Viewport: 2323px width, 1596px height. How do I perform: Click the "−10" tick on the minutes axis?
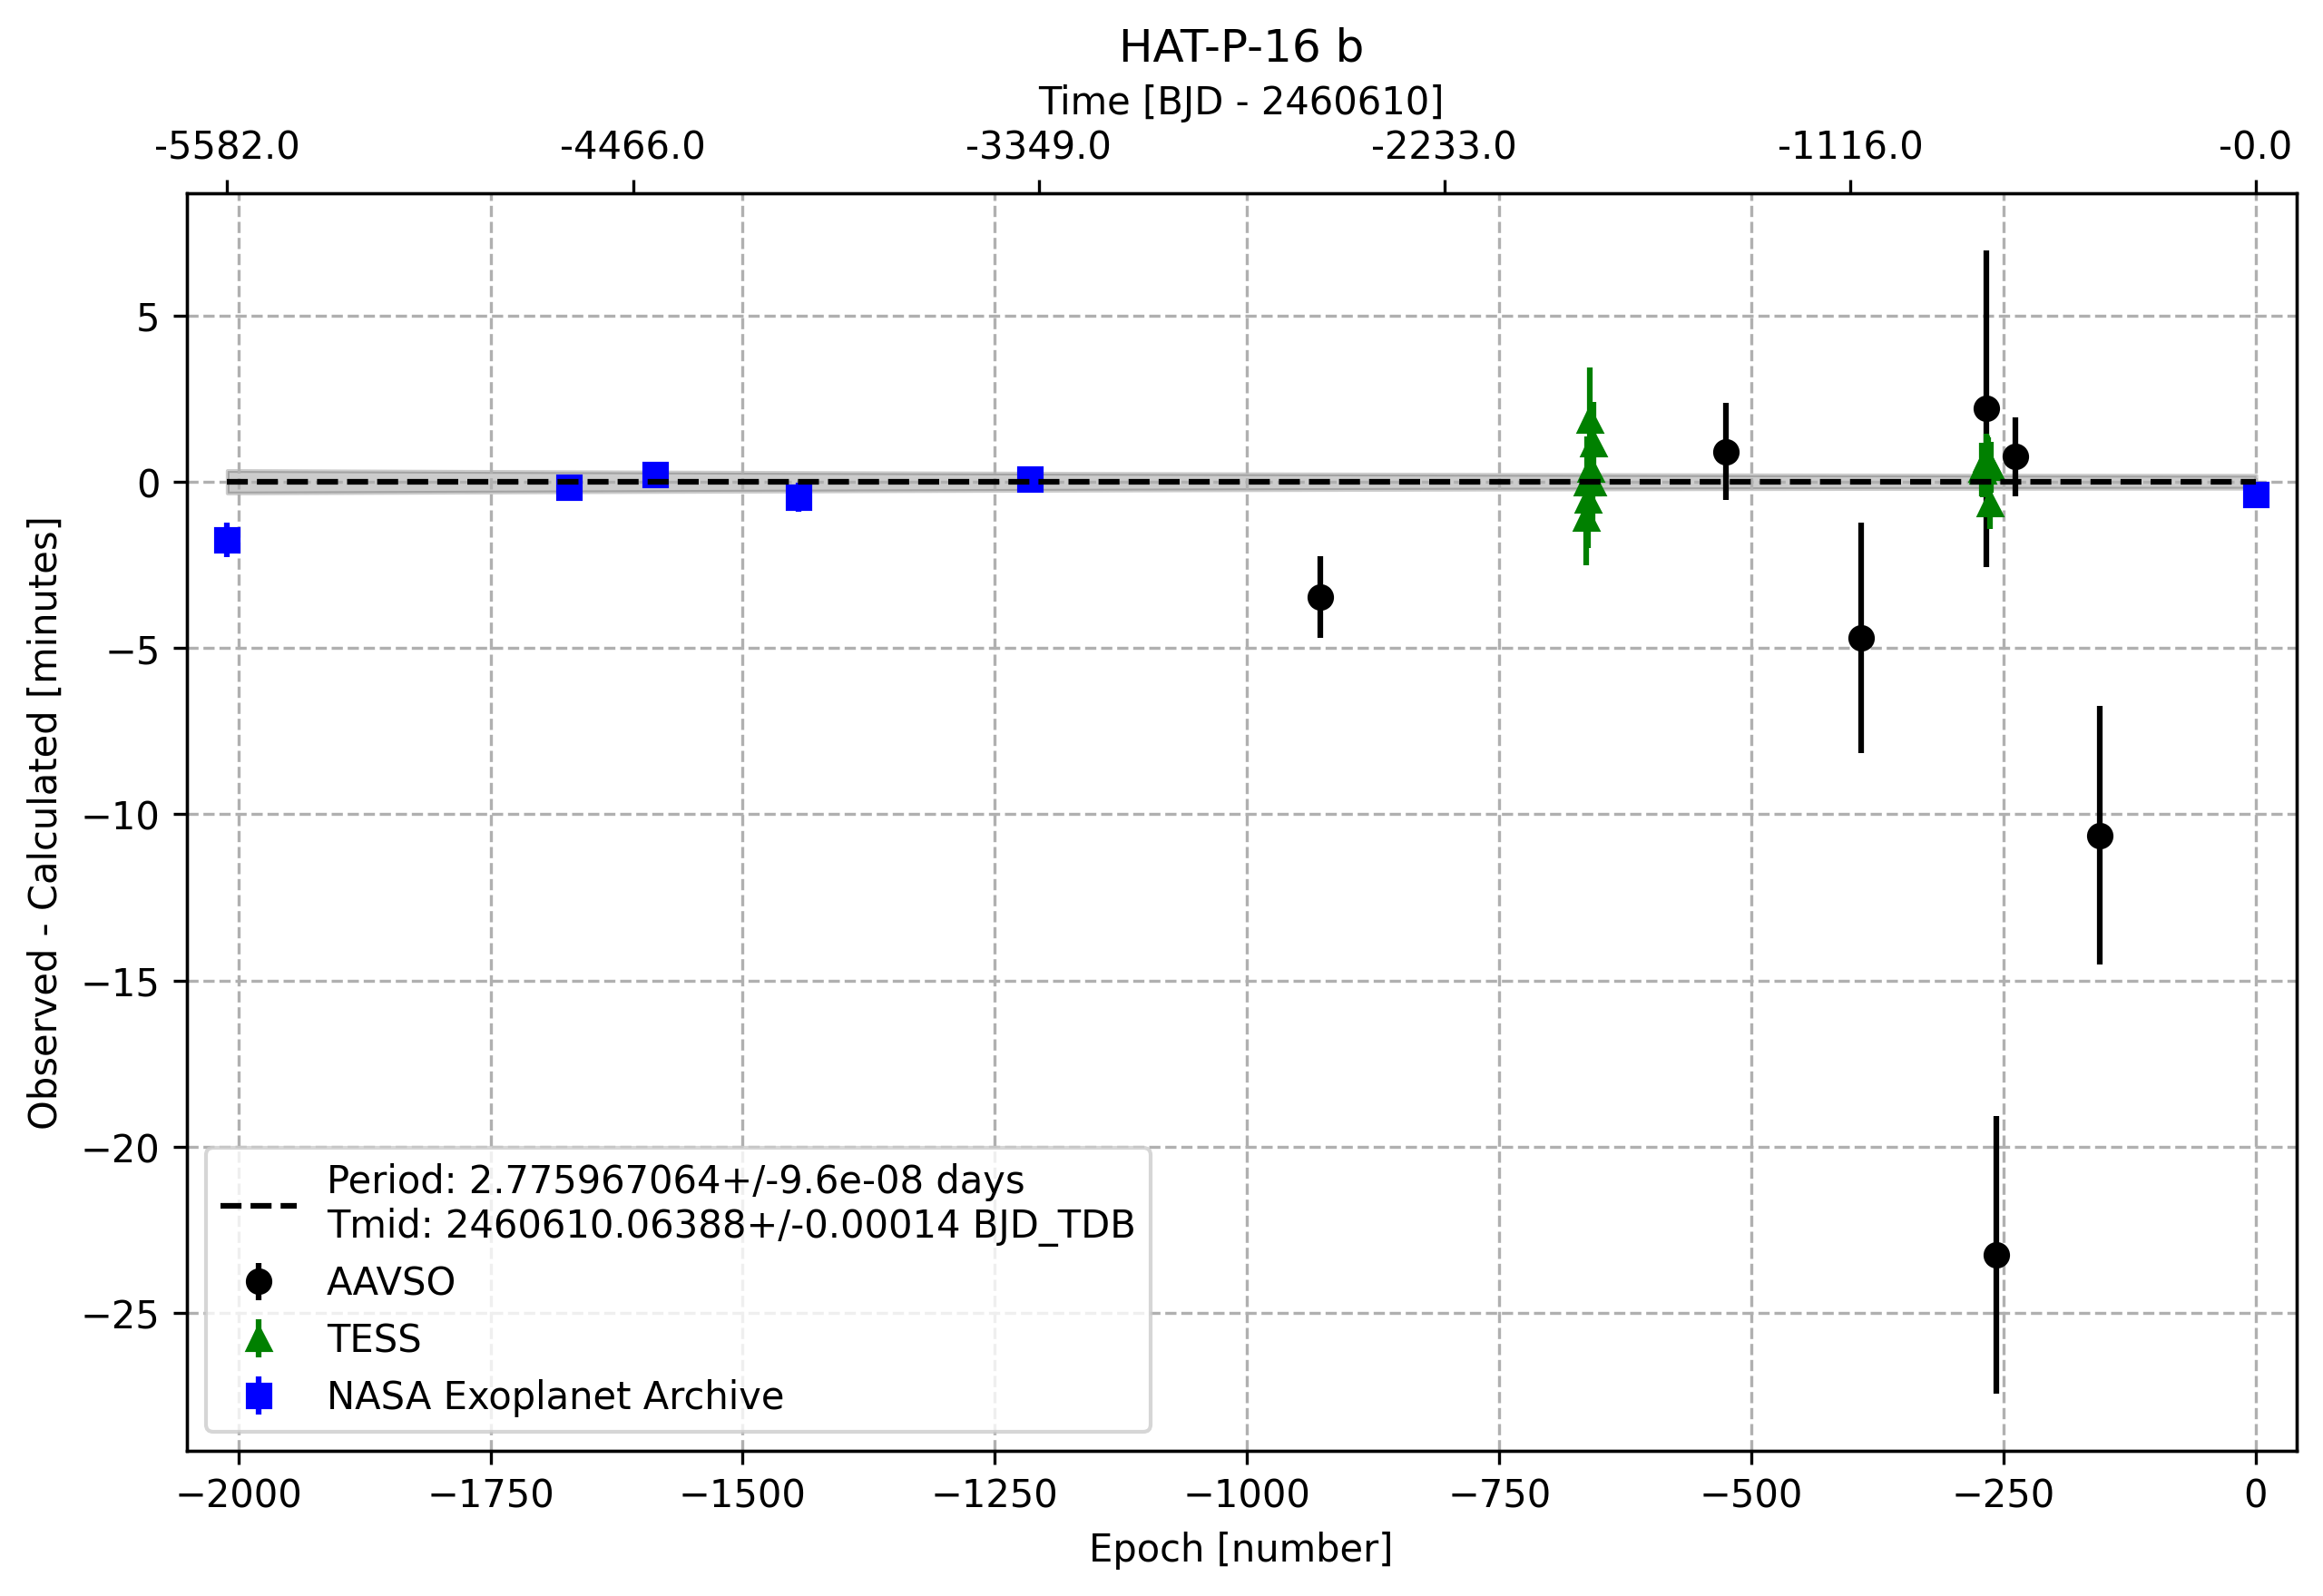(x=122, y=816)
